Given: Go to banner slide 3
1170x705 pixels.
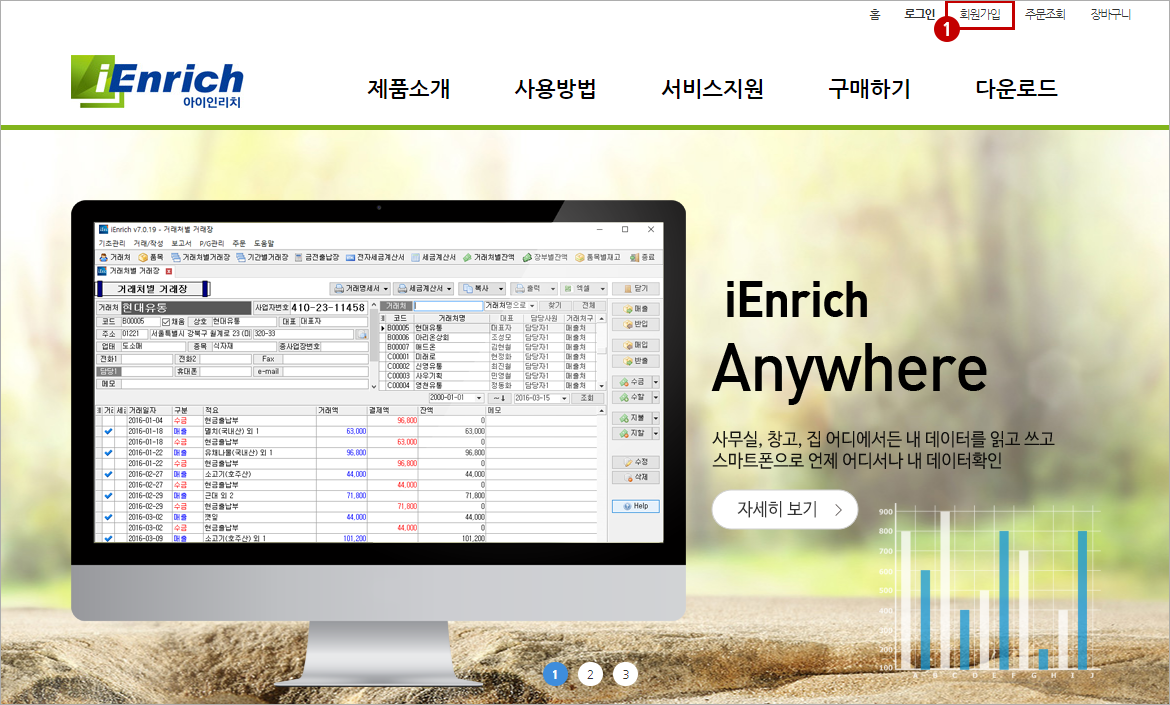Looking at the screenshot, I should [625, 674].
